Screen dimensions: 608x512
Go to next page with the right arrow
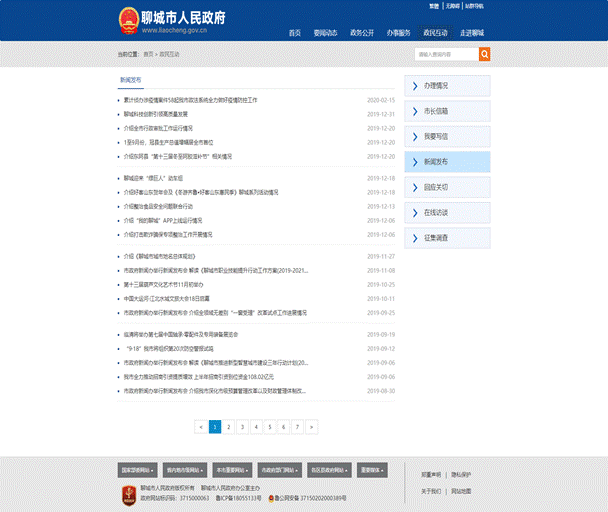(x=311, y=427)
